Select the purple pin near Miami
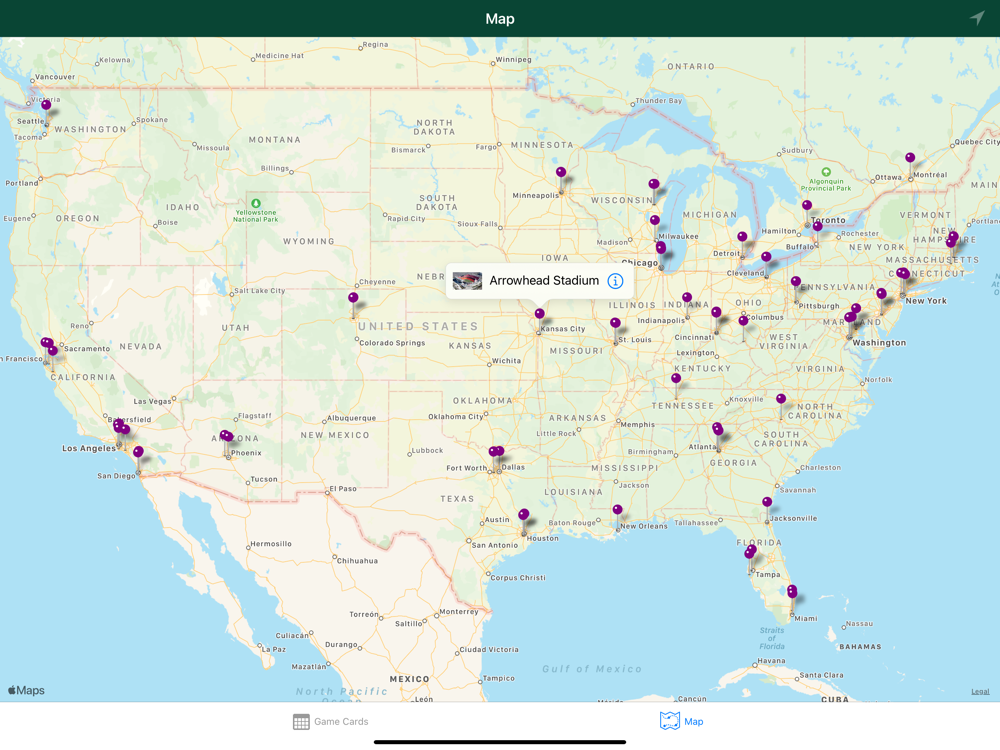 [791, 591]
